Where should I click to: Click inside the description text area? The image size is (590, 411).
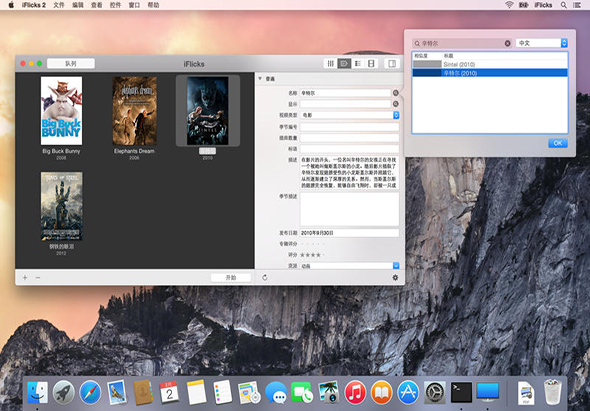click(x=349, y=173)
